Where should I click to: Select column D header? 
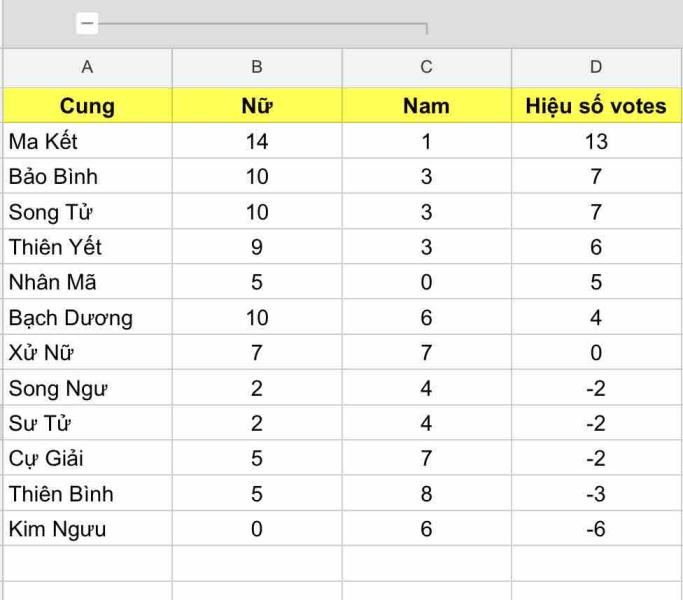596,67
